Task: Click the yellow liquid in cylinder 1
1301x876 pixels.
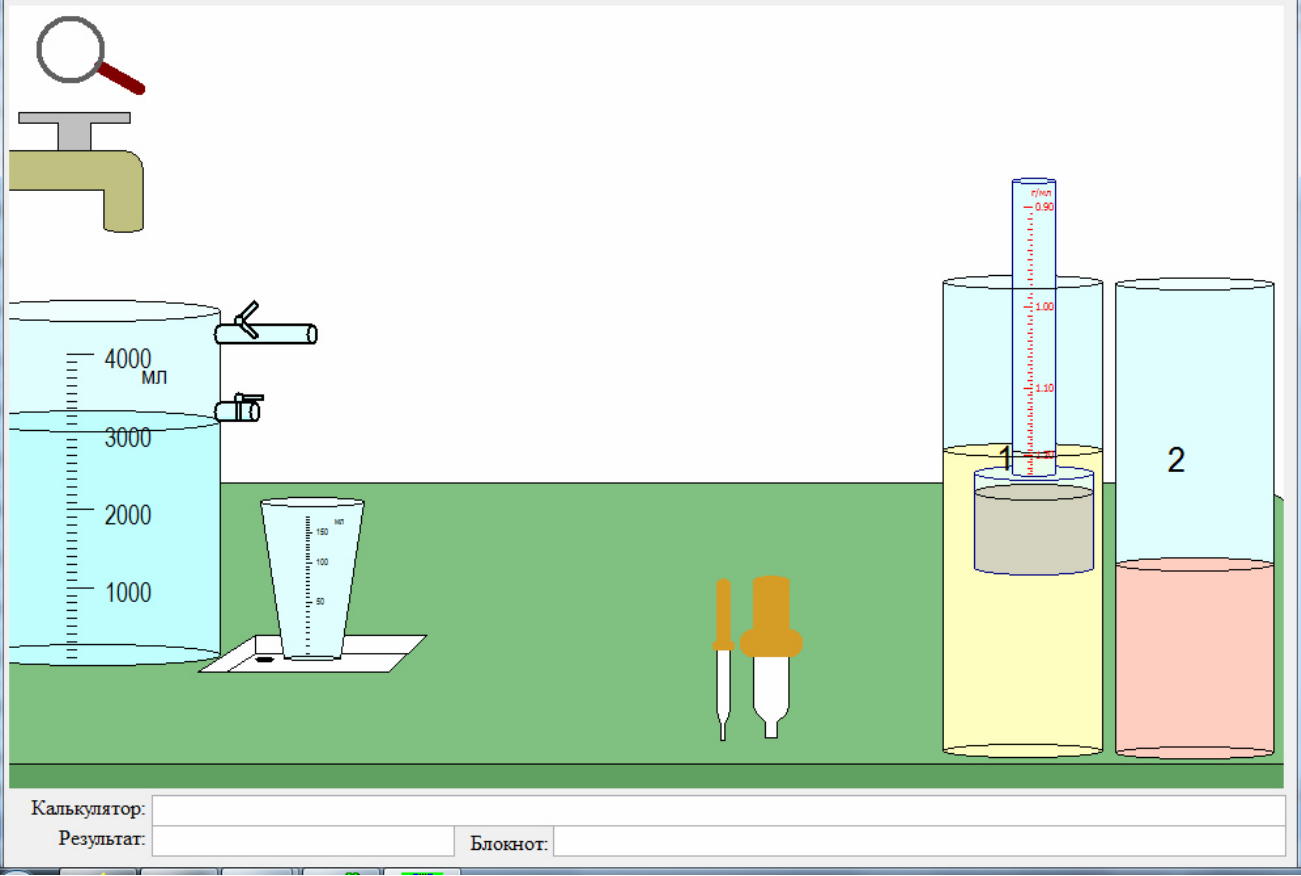Action: [1022, 660]
